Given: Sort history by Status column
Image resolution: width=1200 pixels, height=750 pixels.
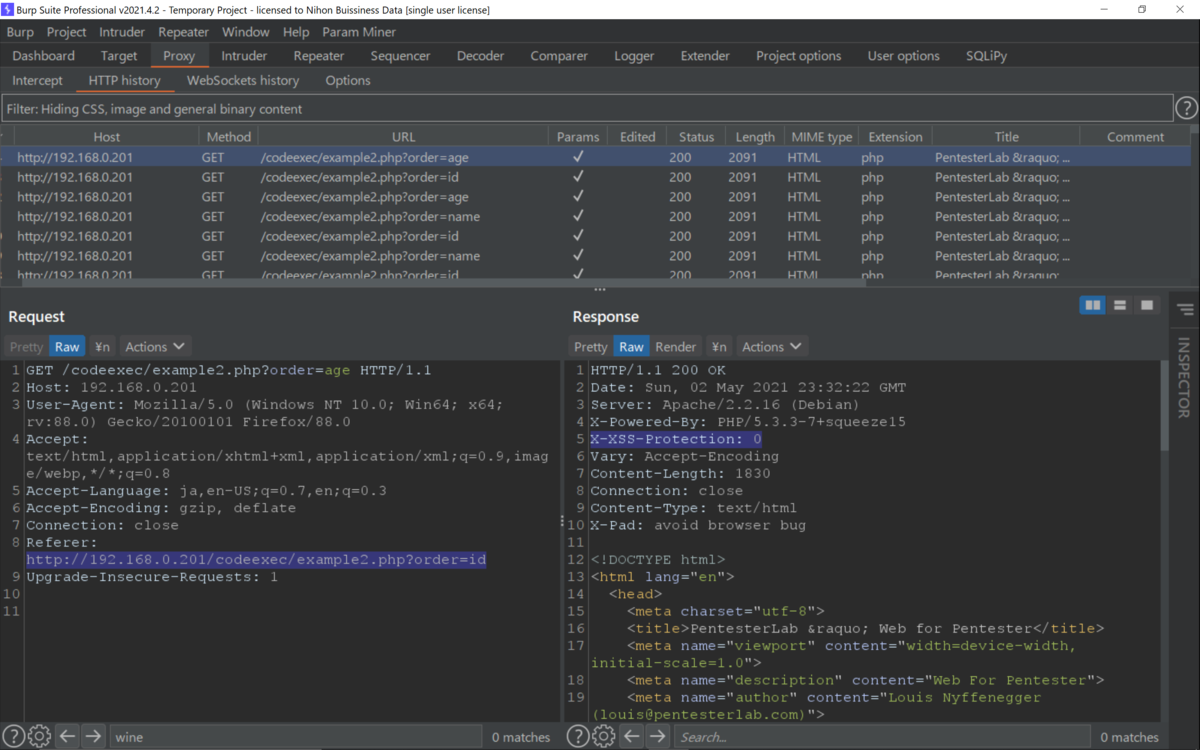Looking at the screenshot, I should coord(696,137).
